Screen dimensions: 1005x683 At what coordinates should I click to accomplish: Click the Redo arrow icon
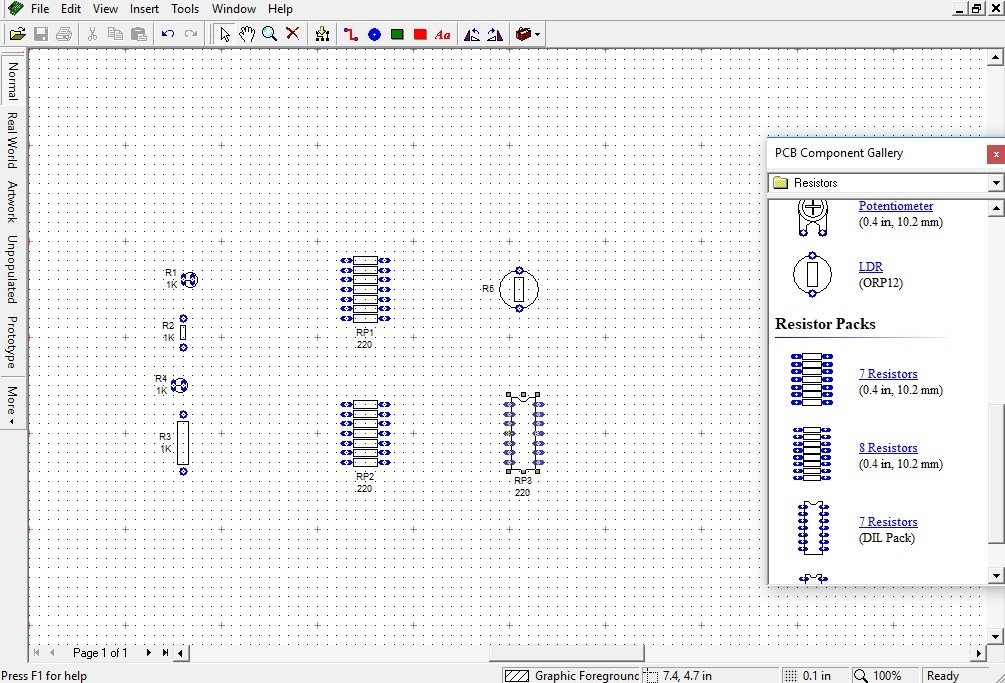pyautogui.click(x=191, y=34)
